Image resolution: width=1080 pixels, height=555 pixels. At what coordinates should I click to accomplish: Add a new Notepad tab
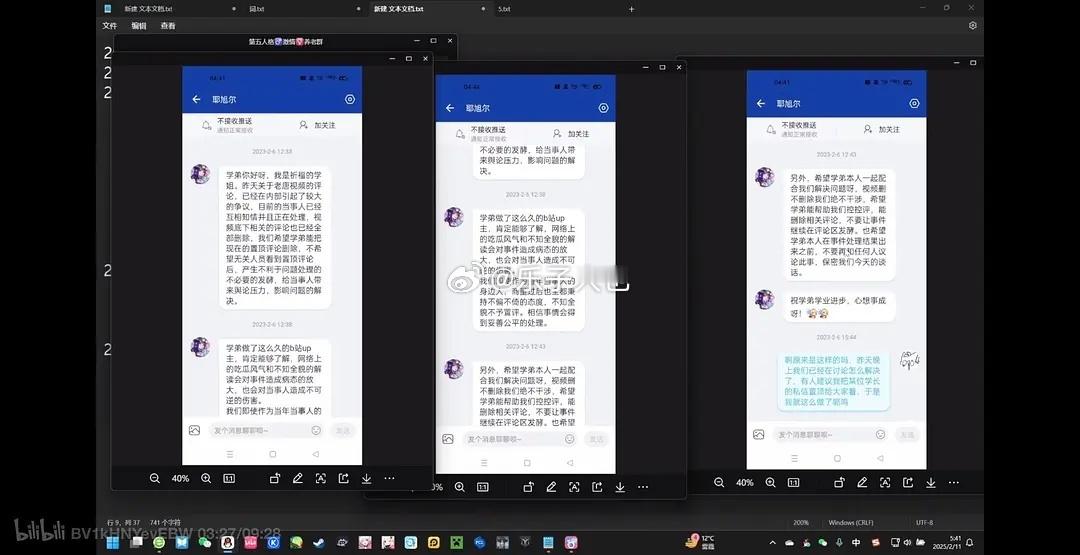(632, 9)
